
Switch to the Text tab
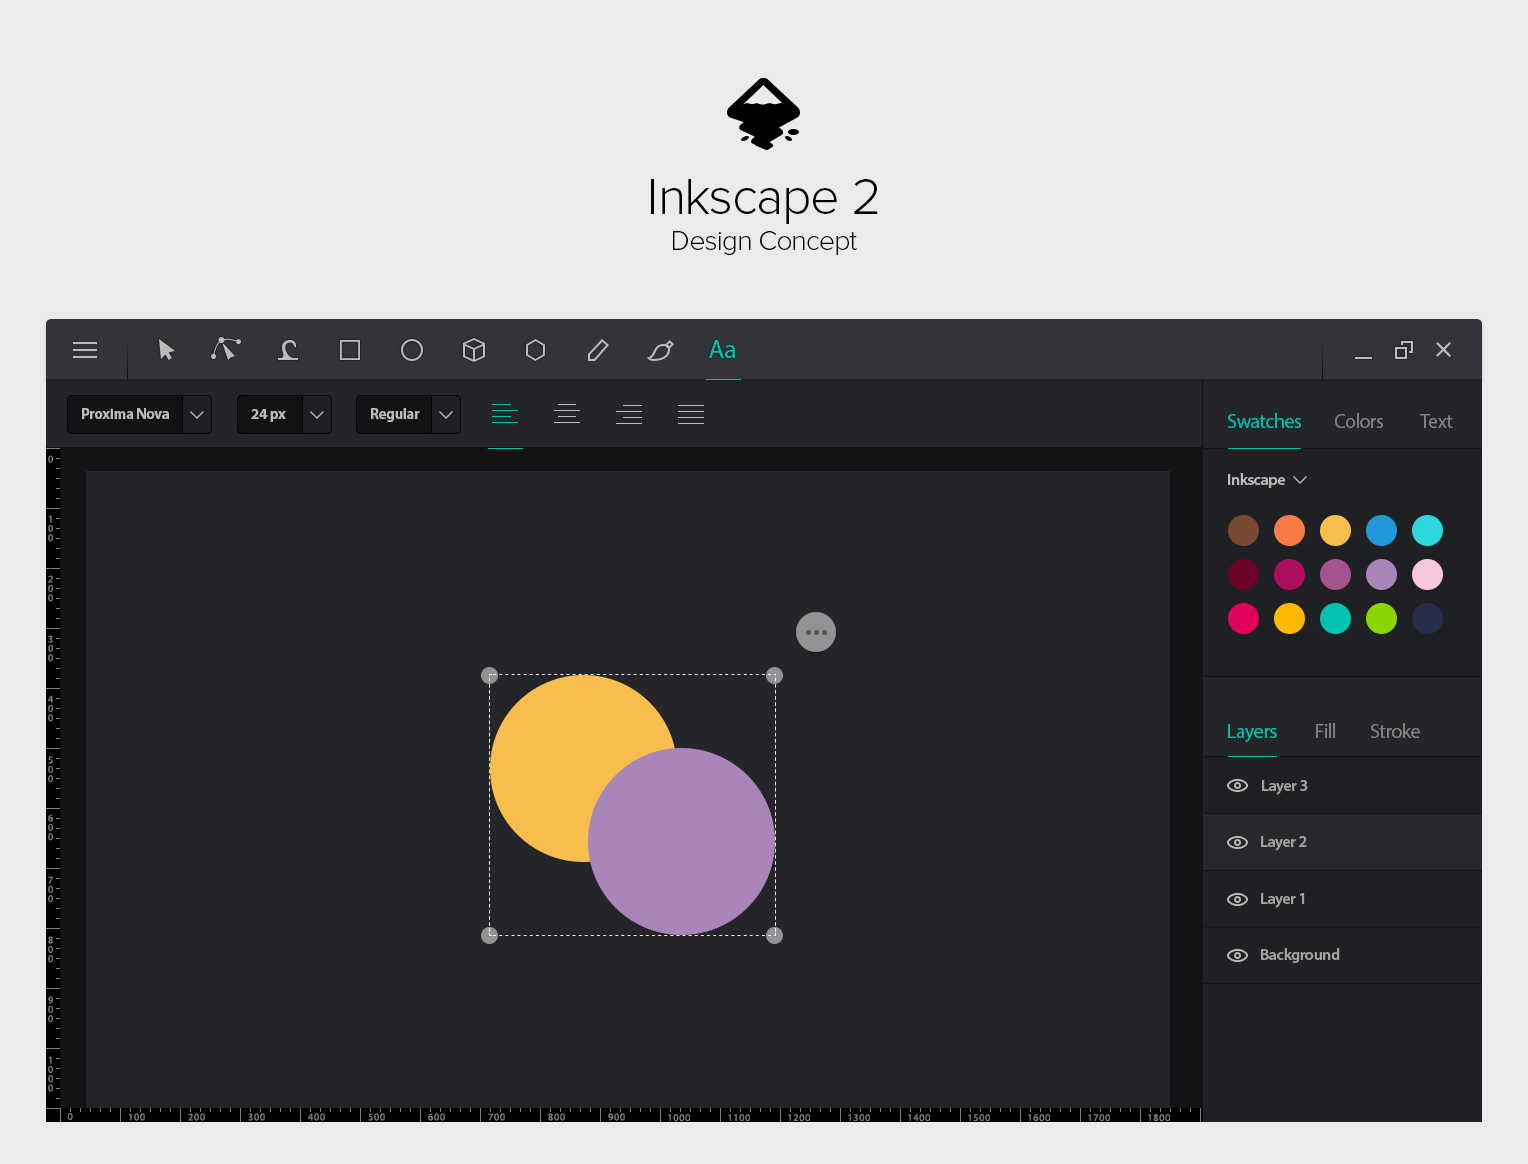click(1436, 421)
